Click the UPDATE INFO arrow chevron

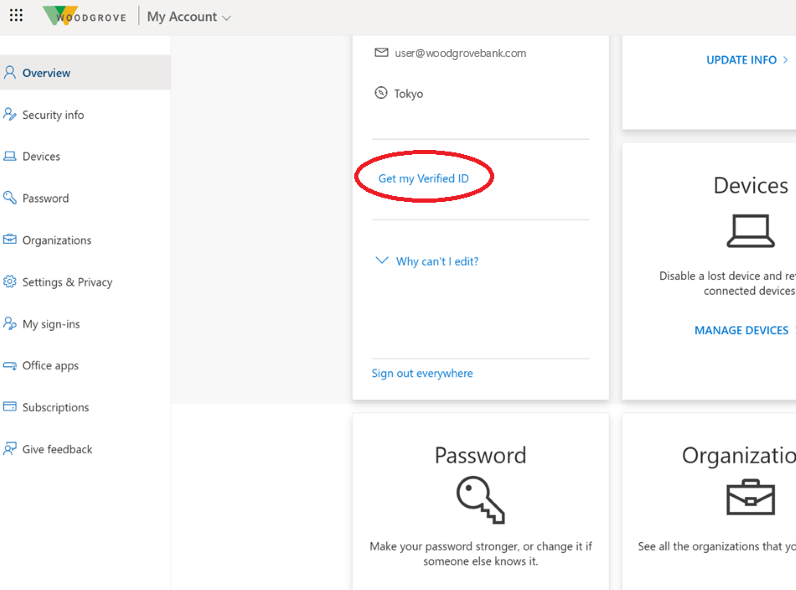[785, 60]
